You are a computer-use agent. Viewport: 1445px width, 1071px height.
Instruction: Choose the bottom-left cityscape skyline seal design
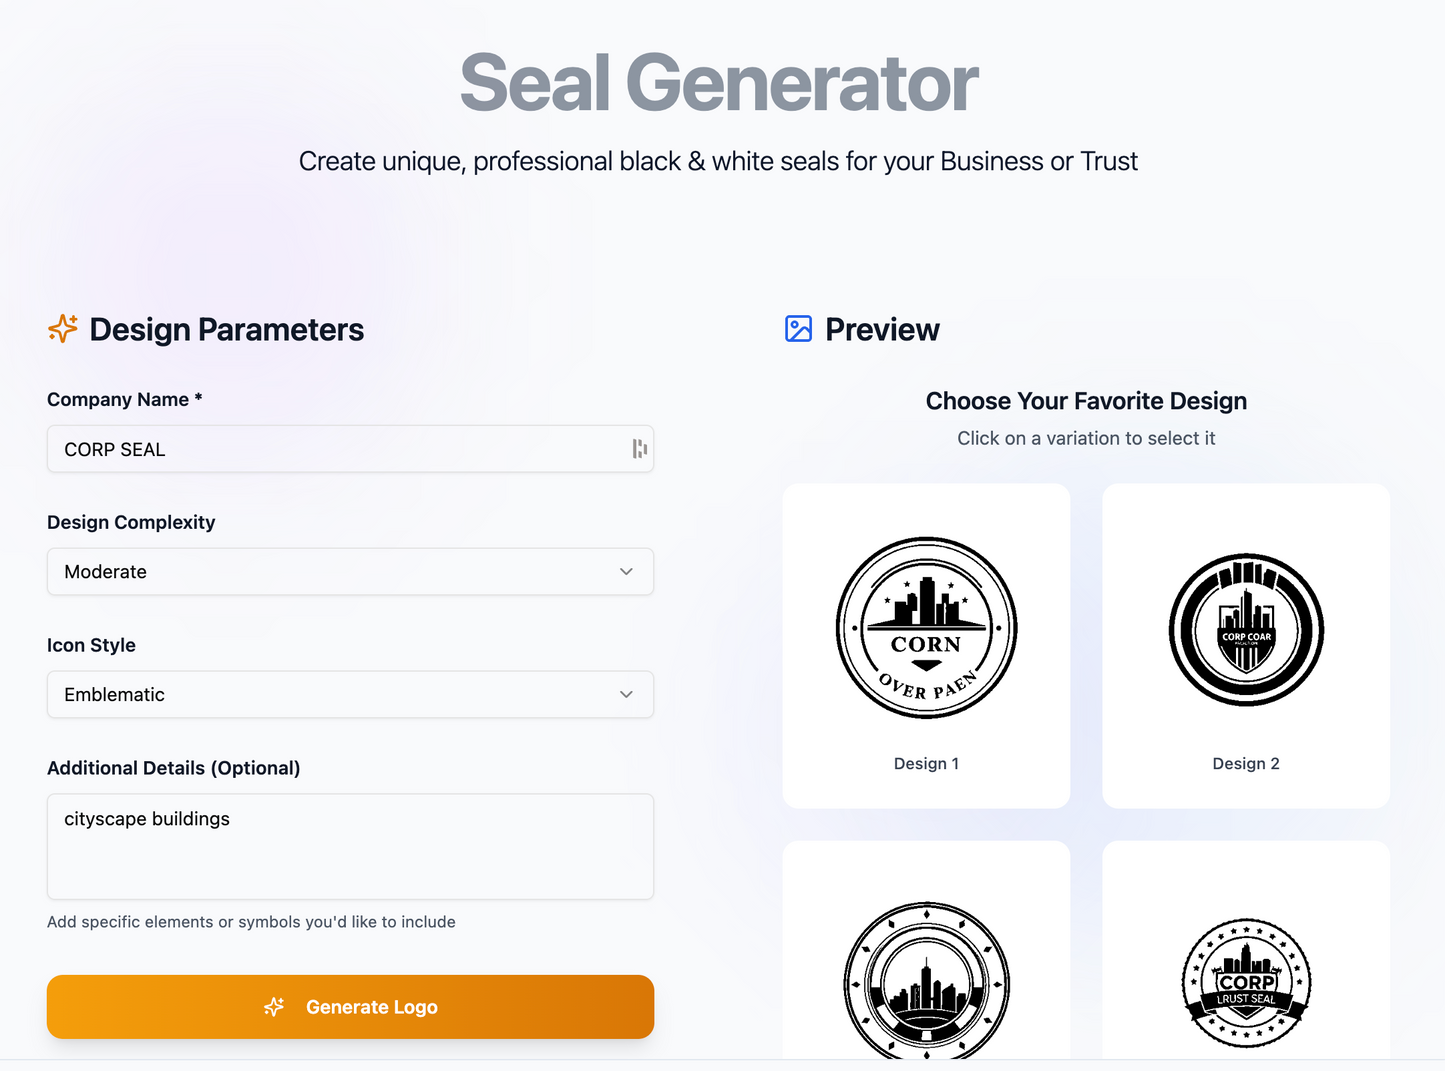point(926,983)
